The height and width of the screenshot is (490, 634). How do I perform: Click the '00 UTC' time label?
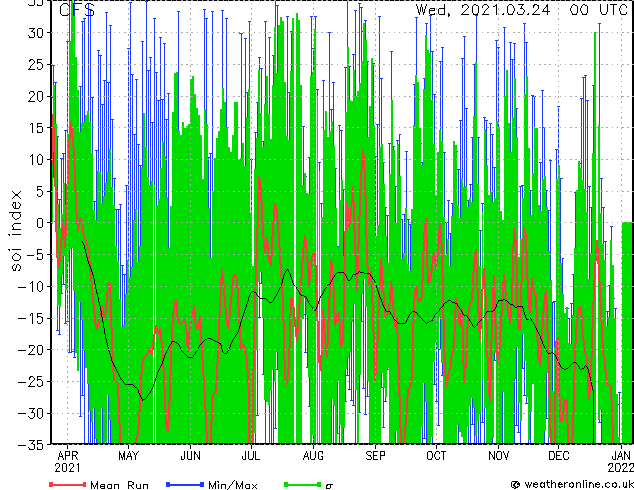598,9
